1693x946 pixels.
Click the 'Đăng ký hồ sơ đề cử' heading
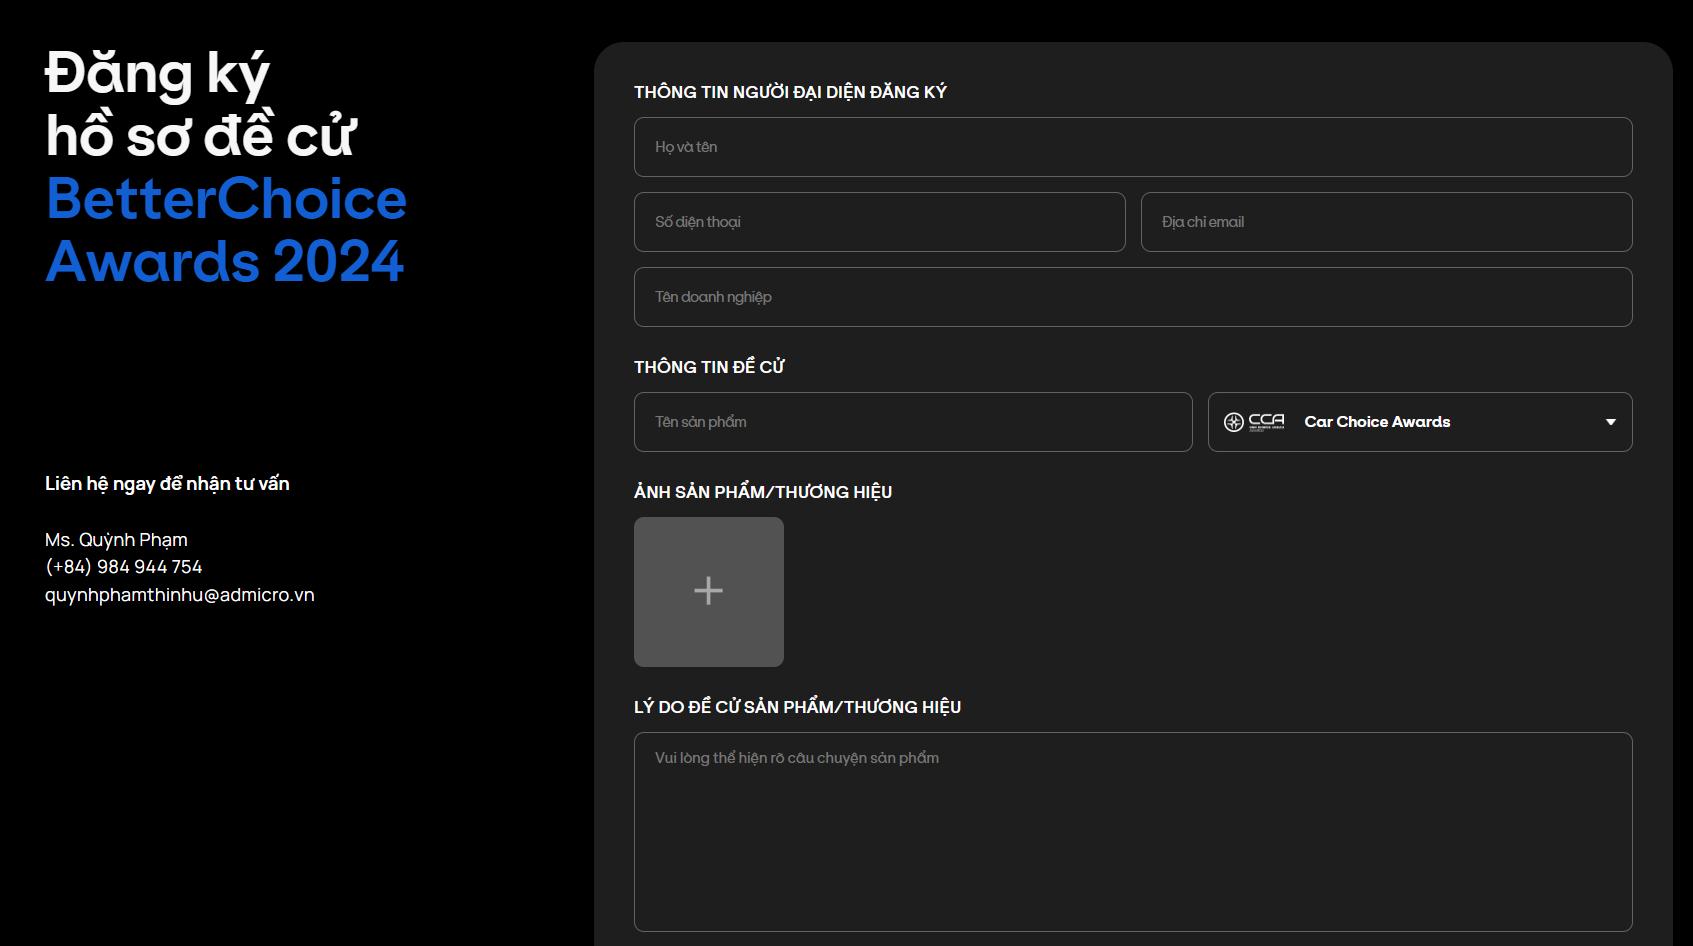click(x=200, y=105)
